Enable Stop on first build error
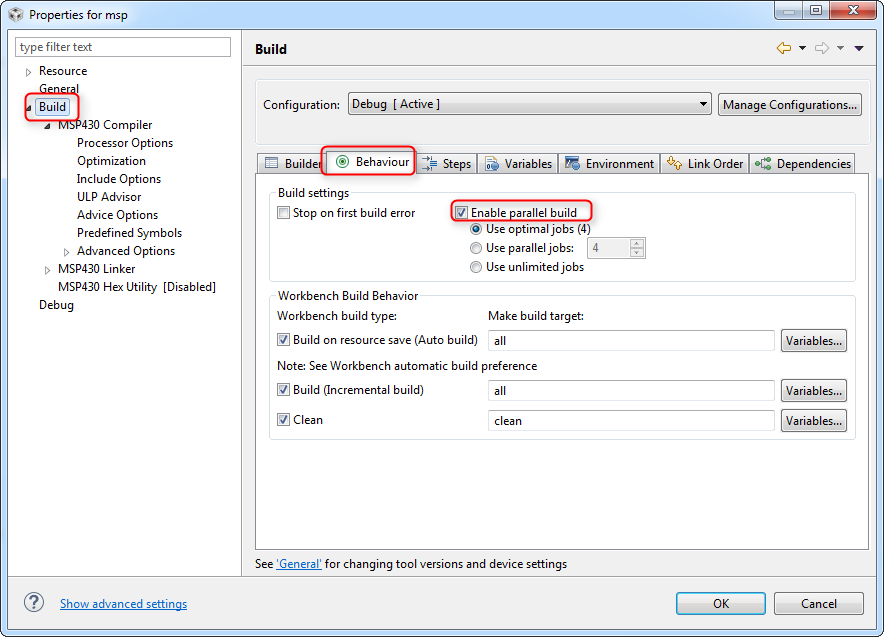 (284, 213)
